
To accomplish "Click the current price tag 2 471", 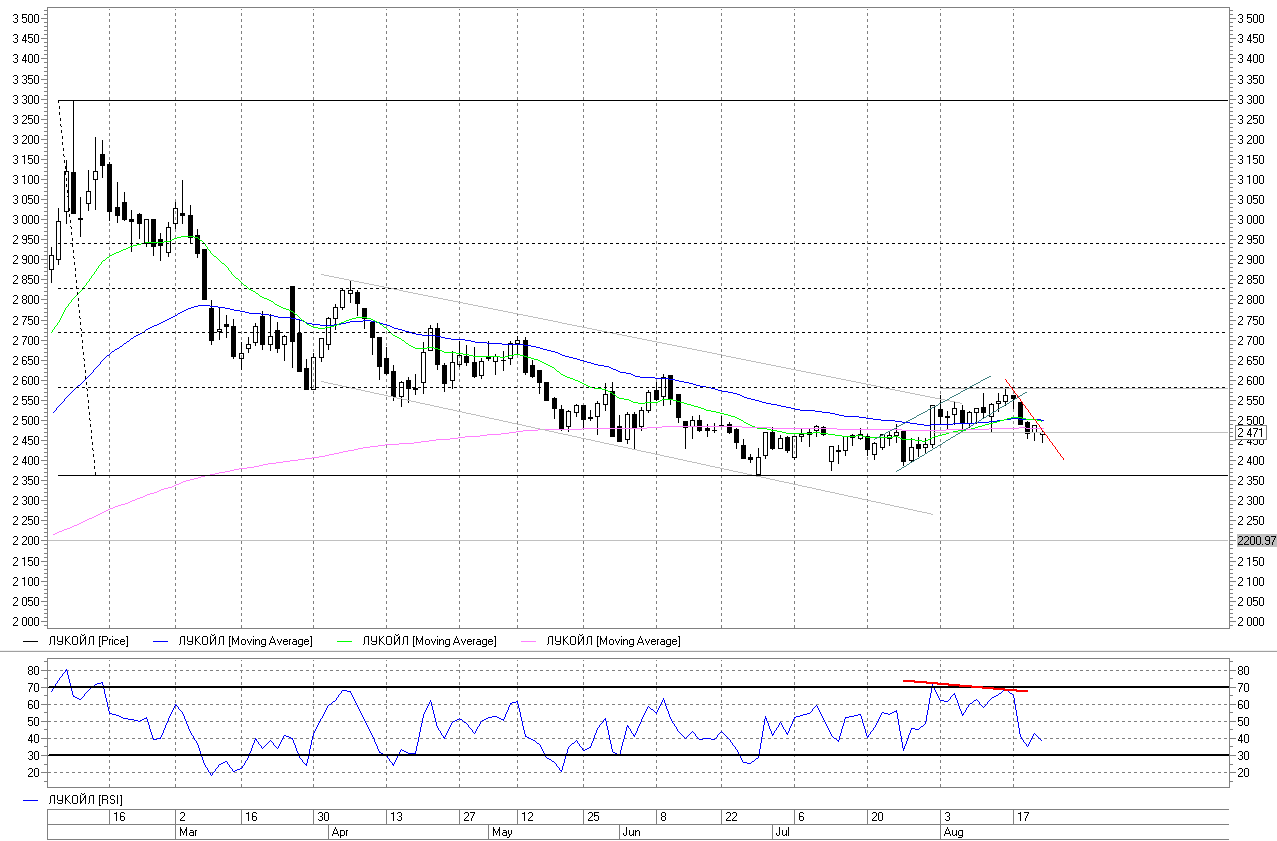I will 1252,433.
